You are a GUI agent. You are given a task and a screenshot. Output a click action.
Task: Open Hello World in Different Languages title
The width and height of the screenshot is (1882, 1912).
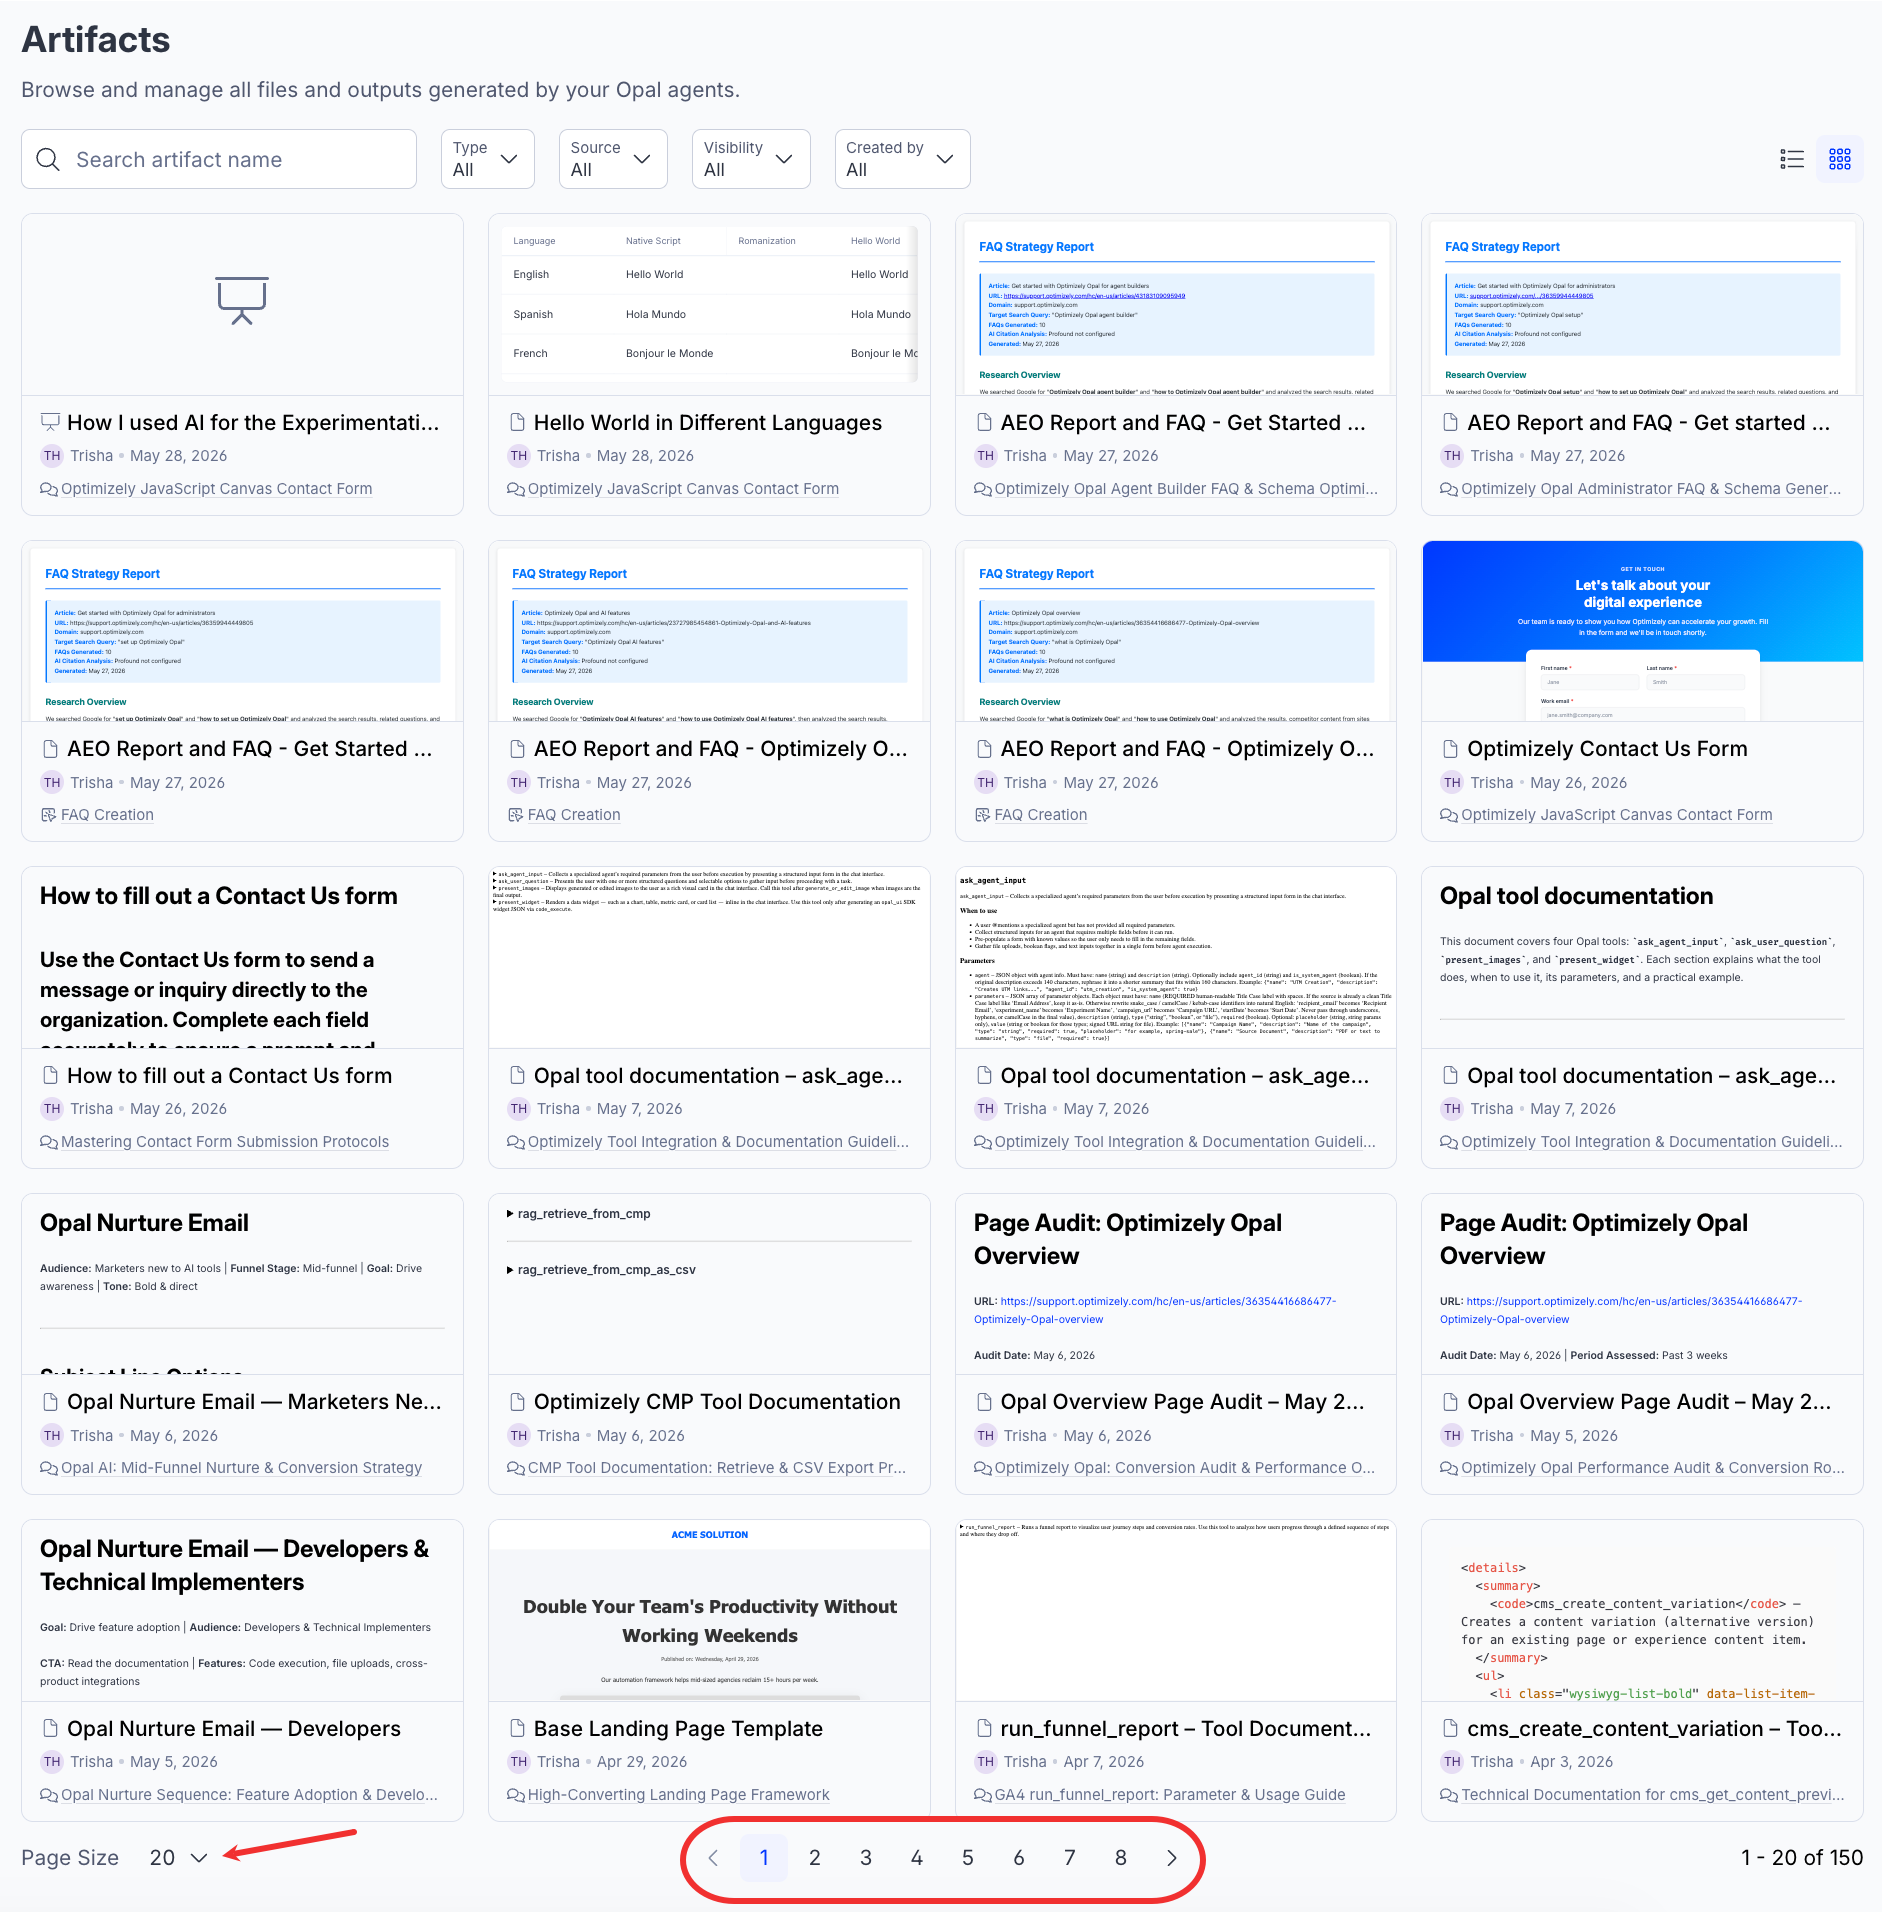click(708, 422)
